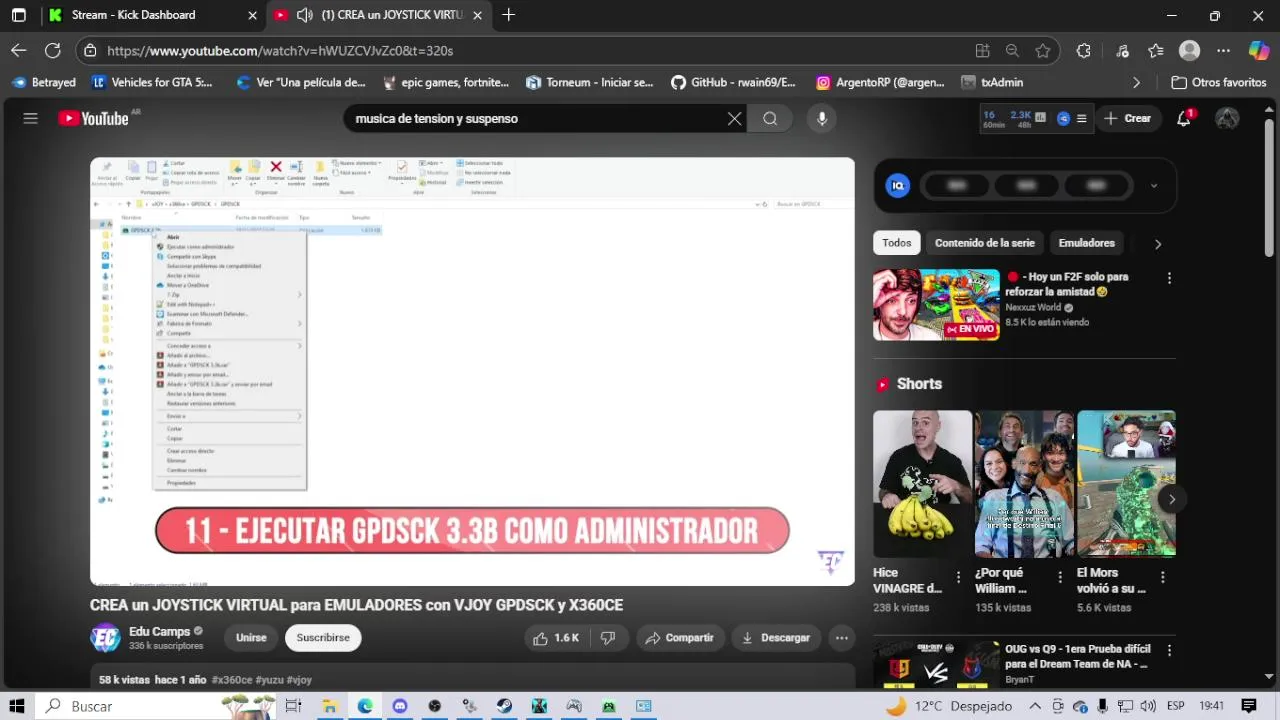Open the GitHub rwain69 bookmark
Screen dimensions: 1280x720
pos(733,82)
